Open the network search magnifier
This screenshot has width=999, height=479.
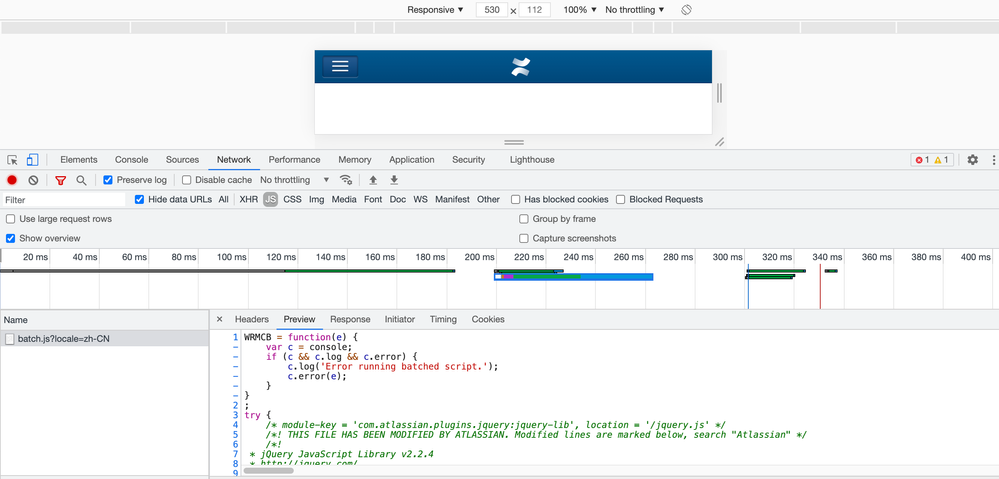click(81, 180)
